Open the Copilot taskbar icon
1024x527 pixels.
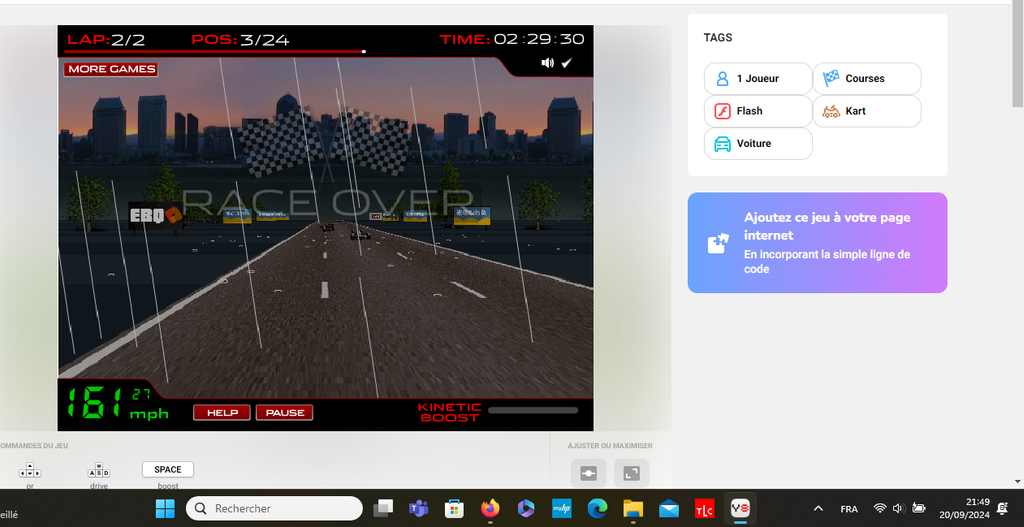coord(526,508)
